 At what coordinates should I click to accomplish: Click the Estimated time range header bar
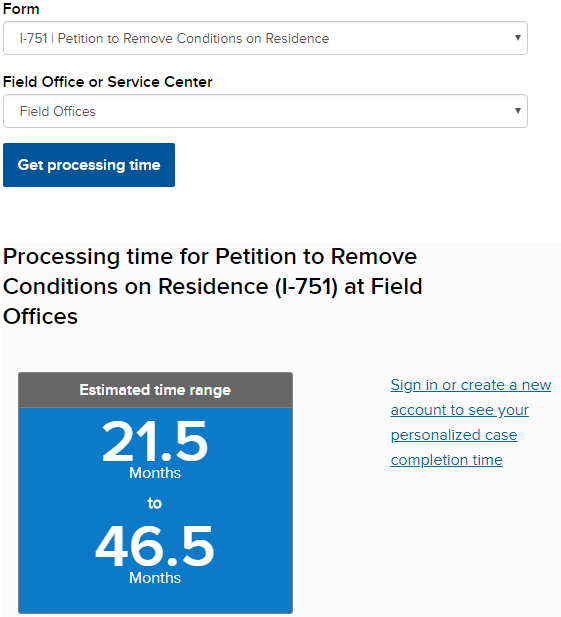[x=155, y=390]
